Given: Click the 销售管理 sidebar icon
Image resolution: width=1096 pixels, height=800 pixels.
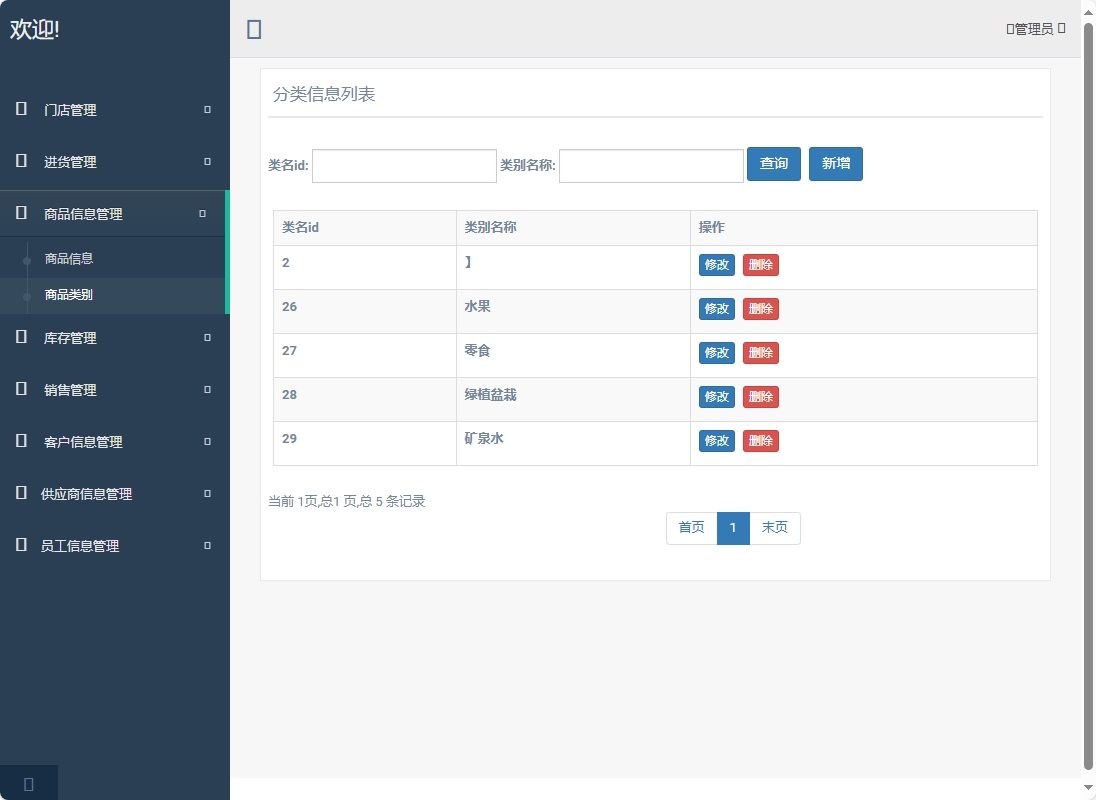Looking at the screenshot, I should (20, 390).
